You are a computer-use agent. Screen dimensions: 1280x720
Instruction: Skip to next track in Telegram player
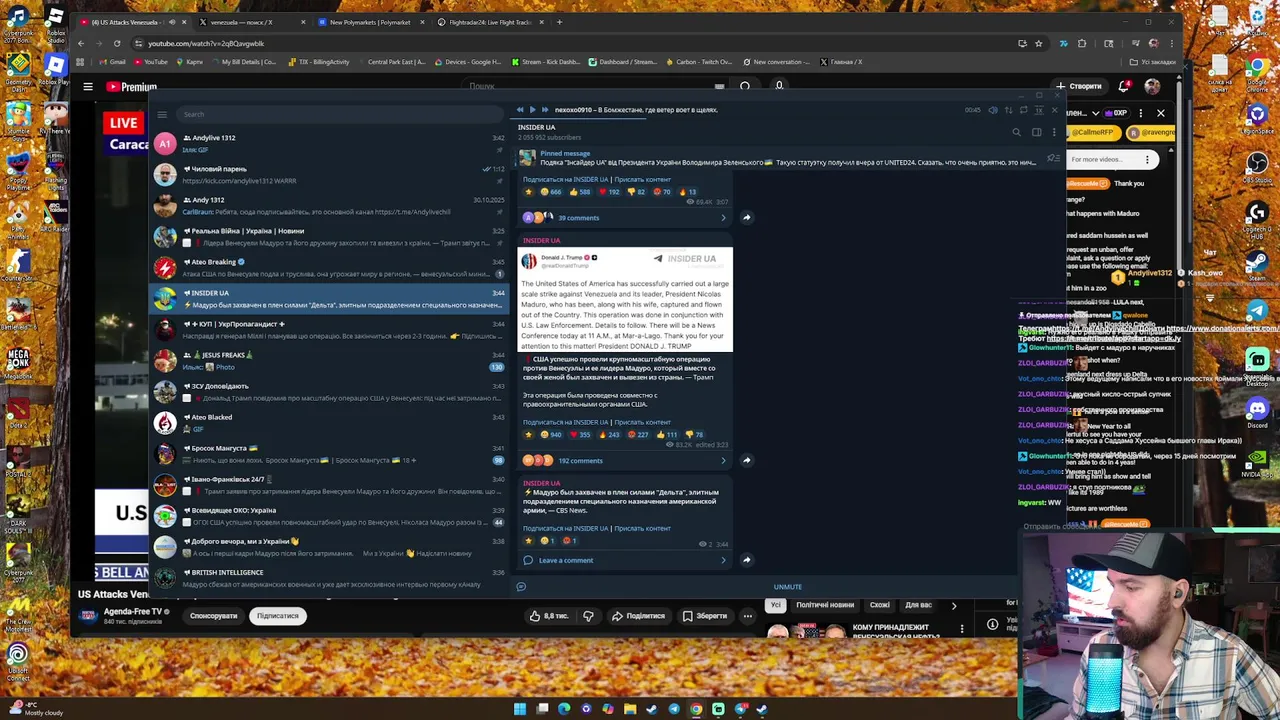[545, 110]
